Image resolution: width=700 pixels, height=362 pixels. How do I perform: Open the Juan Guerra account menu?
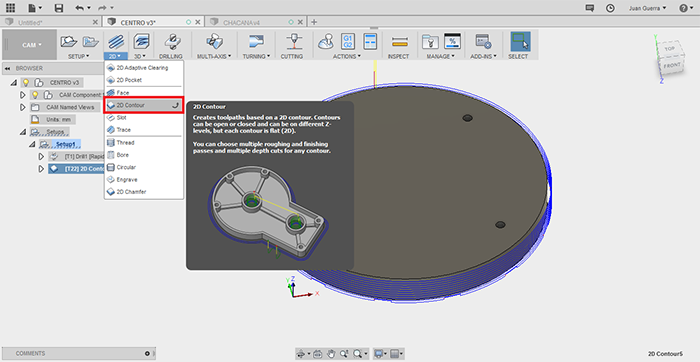coord(647,8)
